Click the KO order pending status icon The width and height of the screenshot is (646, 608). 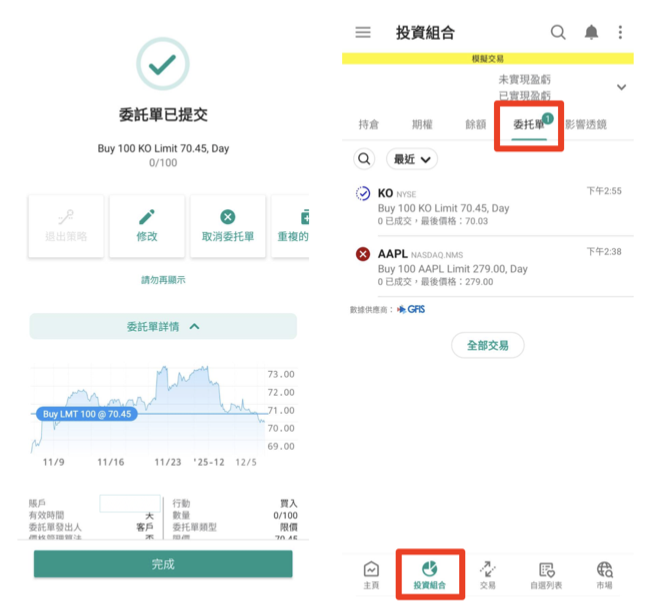[x=363, y=193]
